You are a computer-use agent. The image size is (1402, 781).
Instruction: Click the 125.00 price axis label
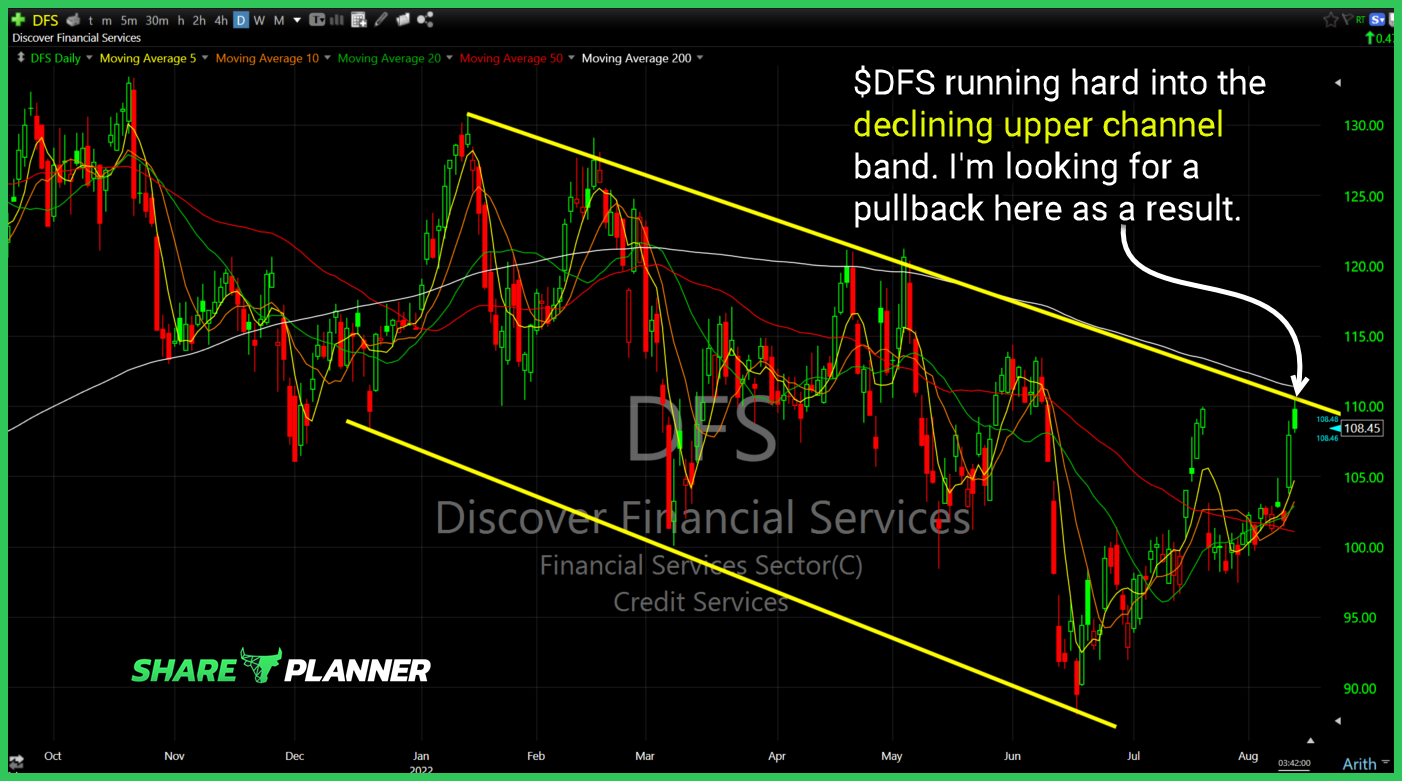tap(1363, 196)
